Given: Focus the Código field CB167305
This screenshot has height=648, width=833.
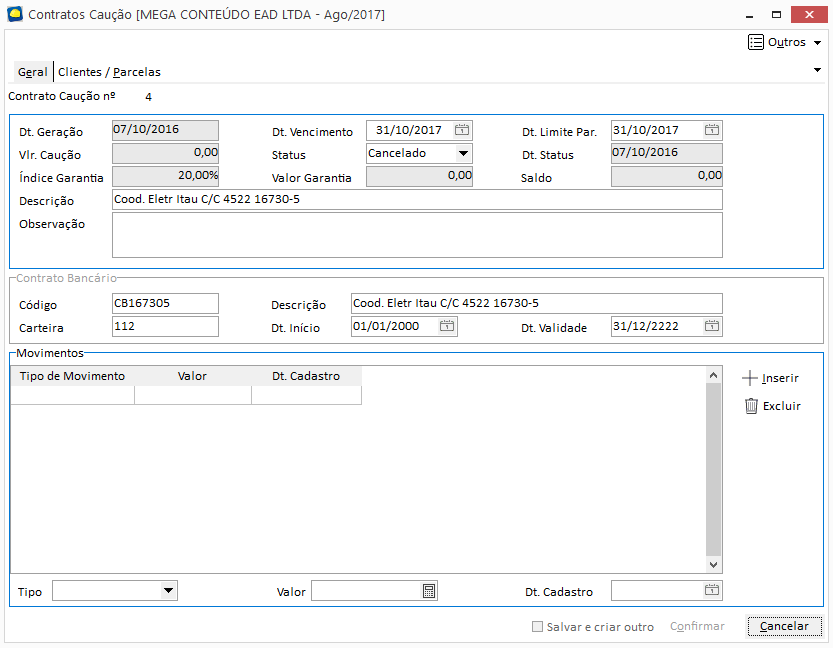Looking at the screenshot, I should point(165,303).
